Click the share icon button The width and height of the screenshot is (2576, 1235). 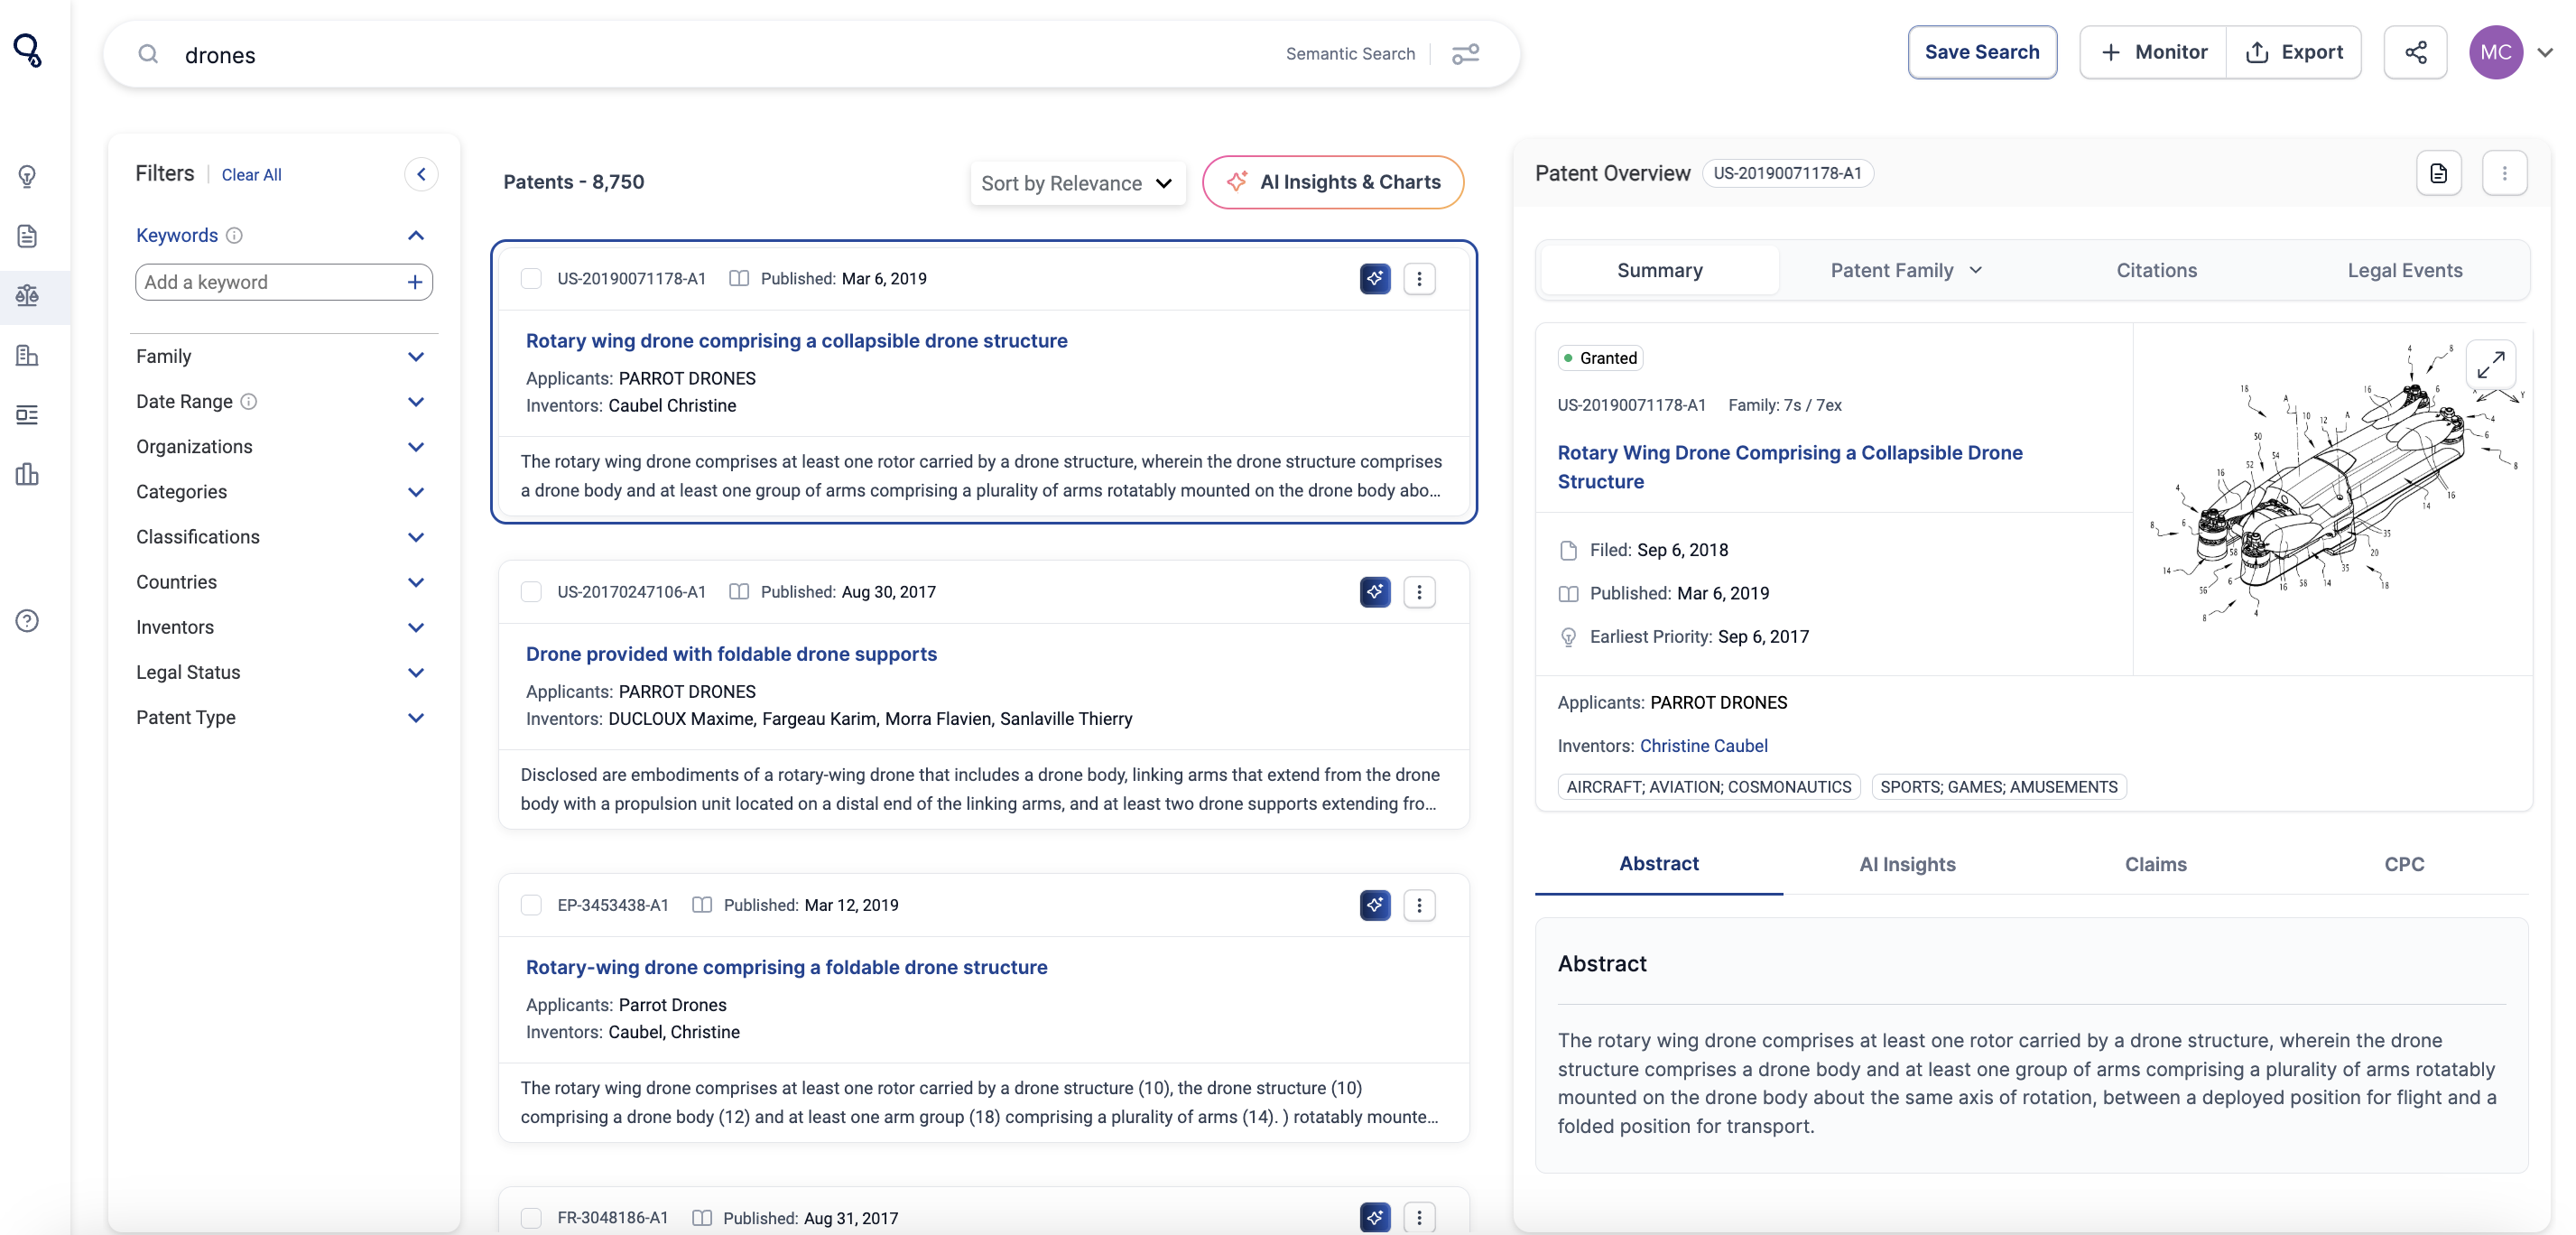2415,52
